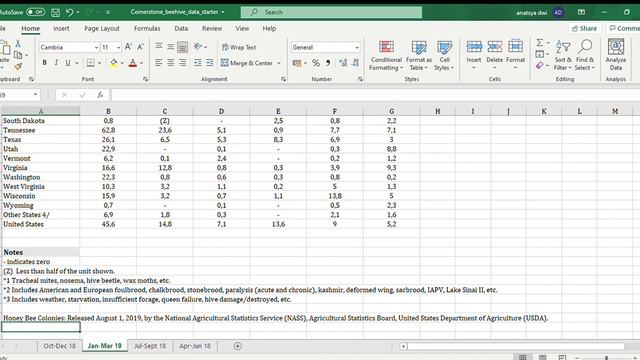Select column D header
Screen dimensions: 640x360
click(x=221, y=111)
